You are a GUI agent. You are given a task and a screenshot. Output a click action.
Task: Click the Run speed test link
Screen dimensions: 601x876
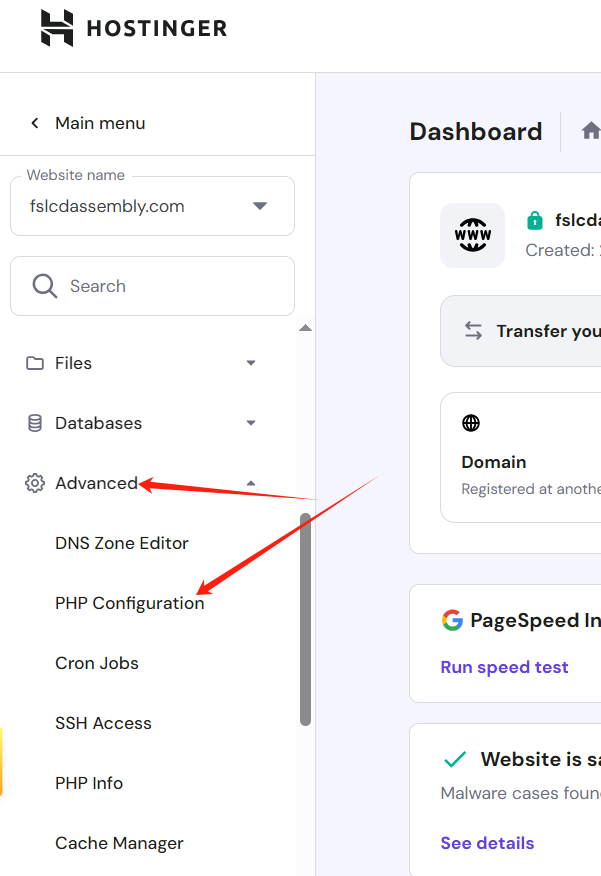tap(504, 667)
